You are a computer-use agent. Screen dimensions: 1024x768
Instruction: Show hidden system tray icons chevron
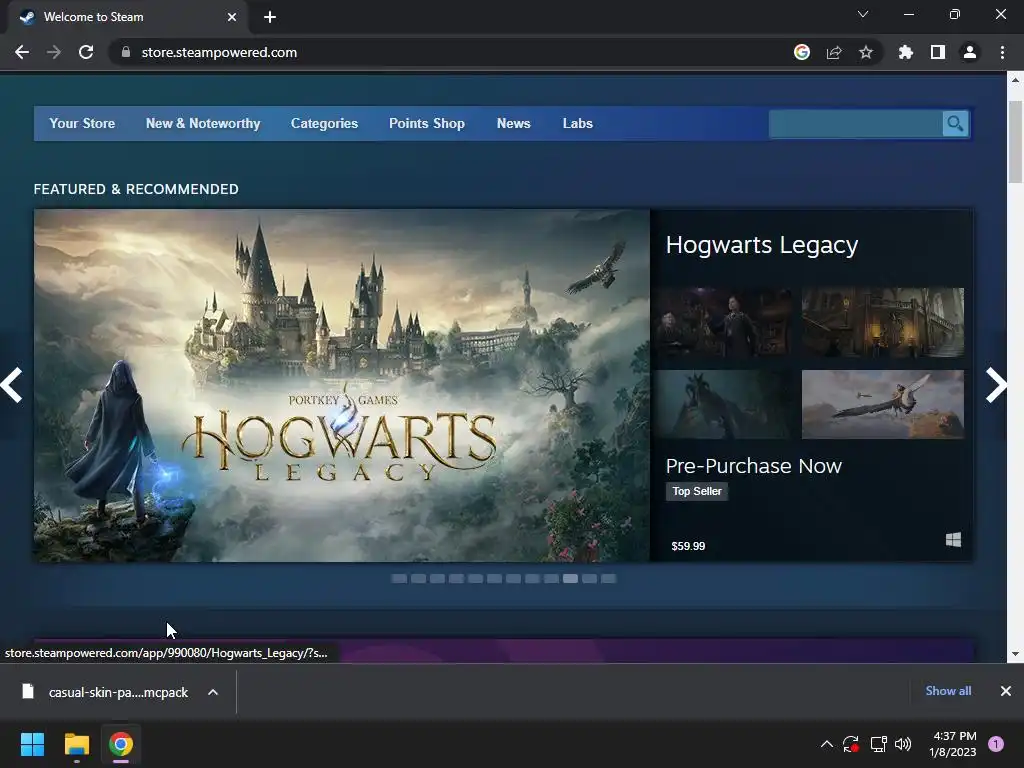pyautogui.click(x=827, y=744)
